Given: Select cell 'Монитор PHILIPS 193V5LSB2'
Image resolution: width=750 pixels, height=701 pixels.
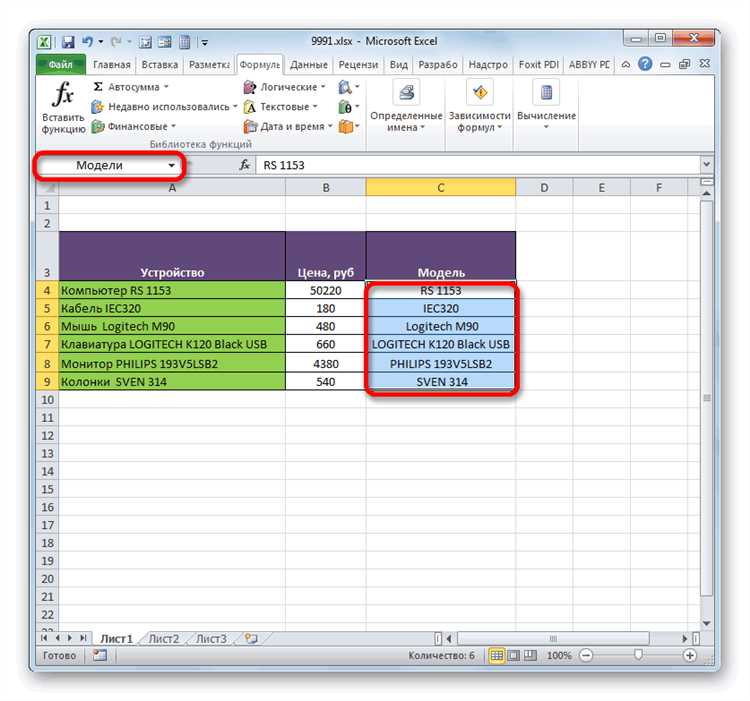Looking at the screenshot, I should pyautogui.click(x=172, y=363).
